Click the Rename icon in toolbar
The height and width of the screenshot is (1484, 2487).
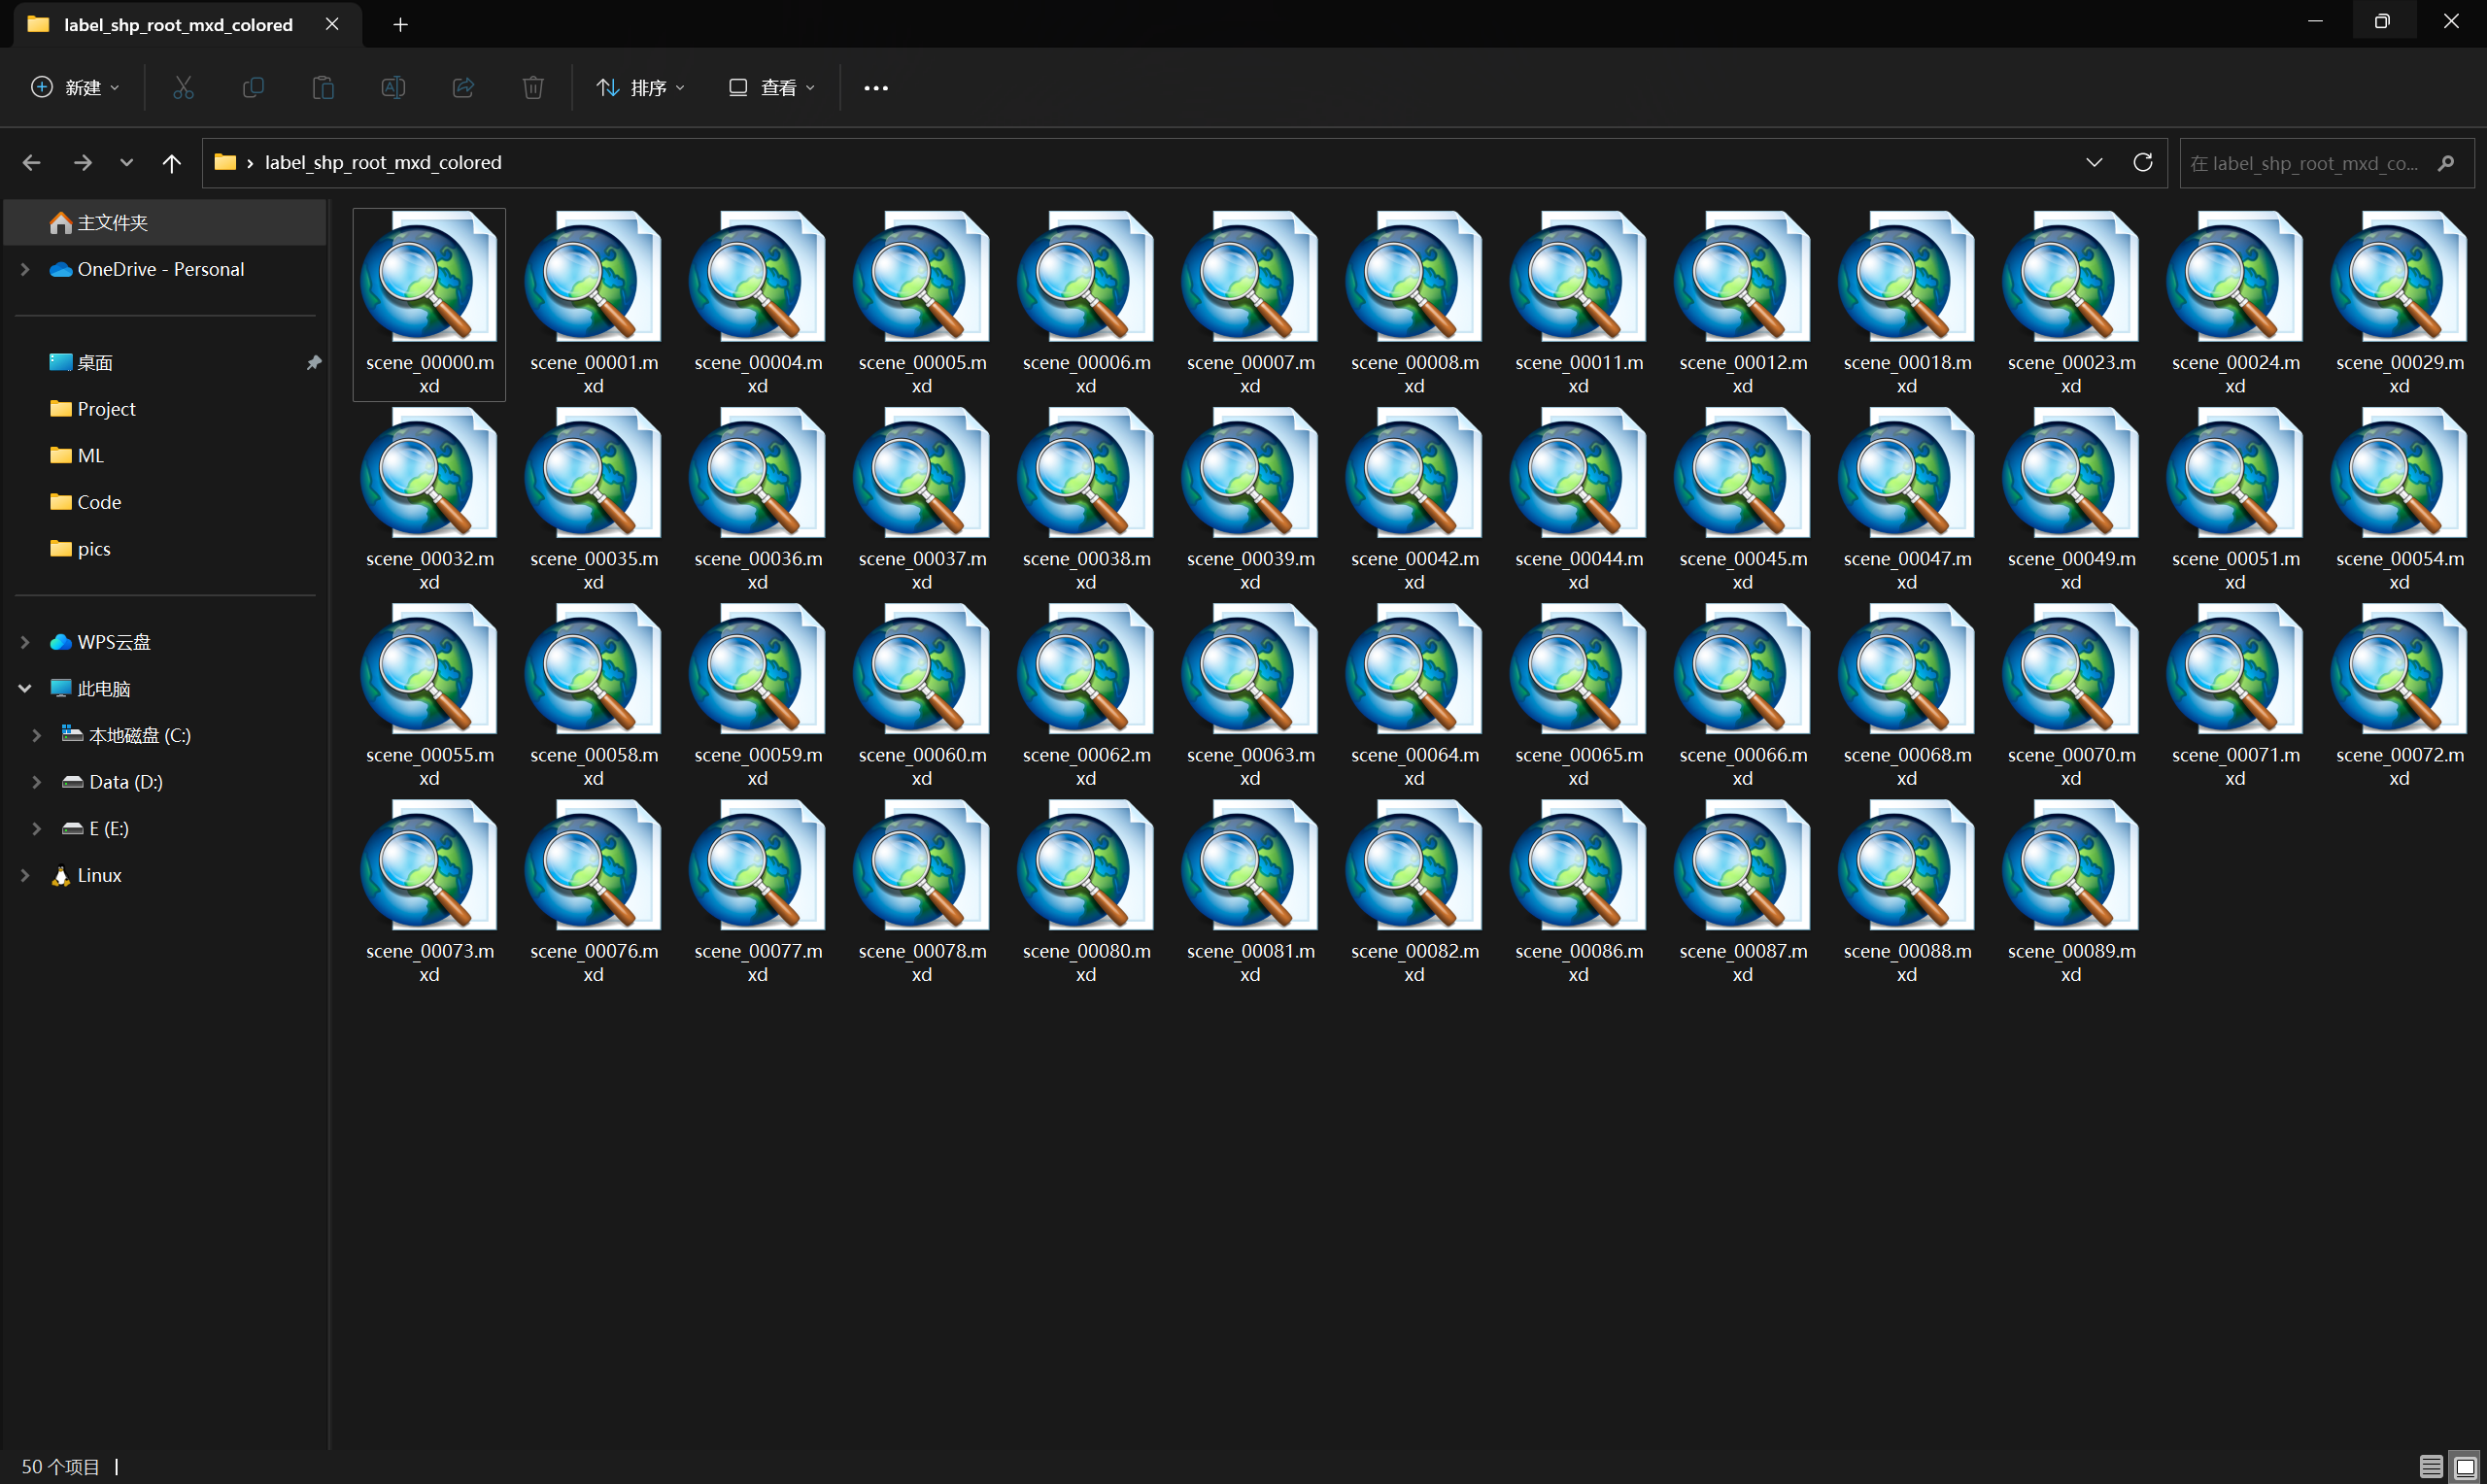click(393, 88)
